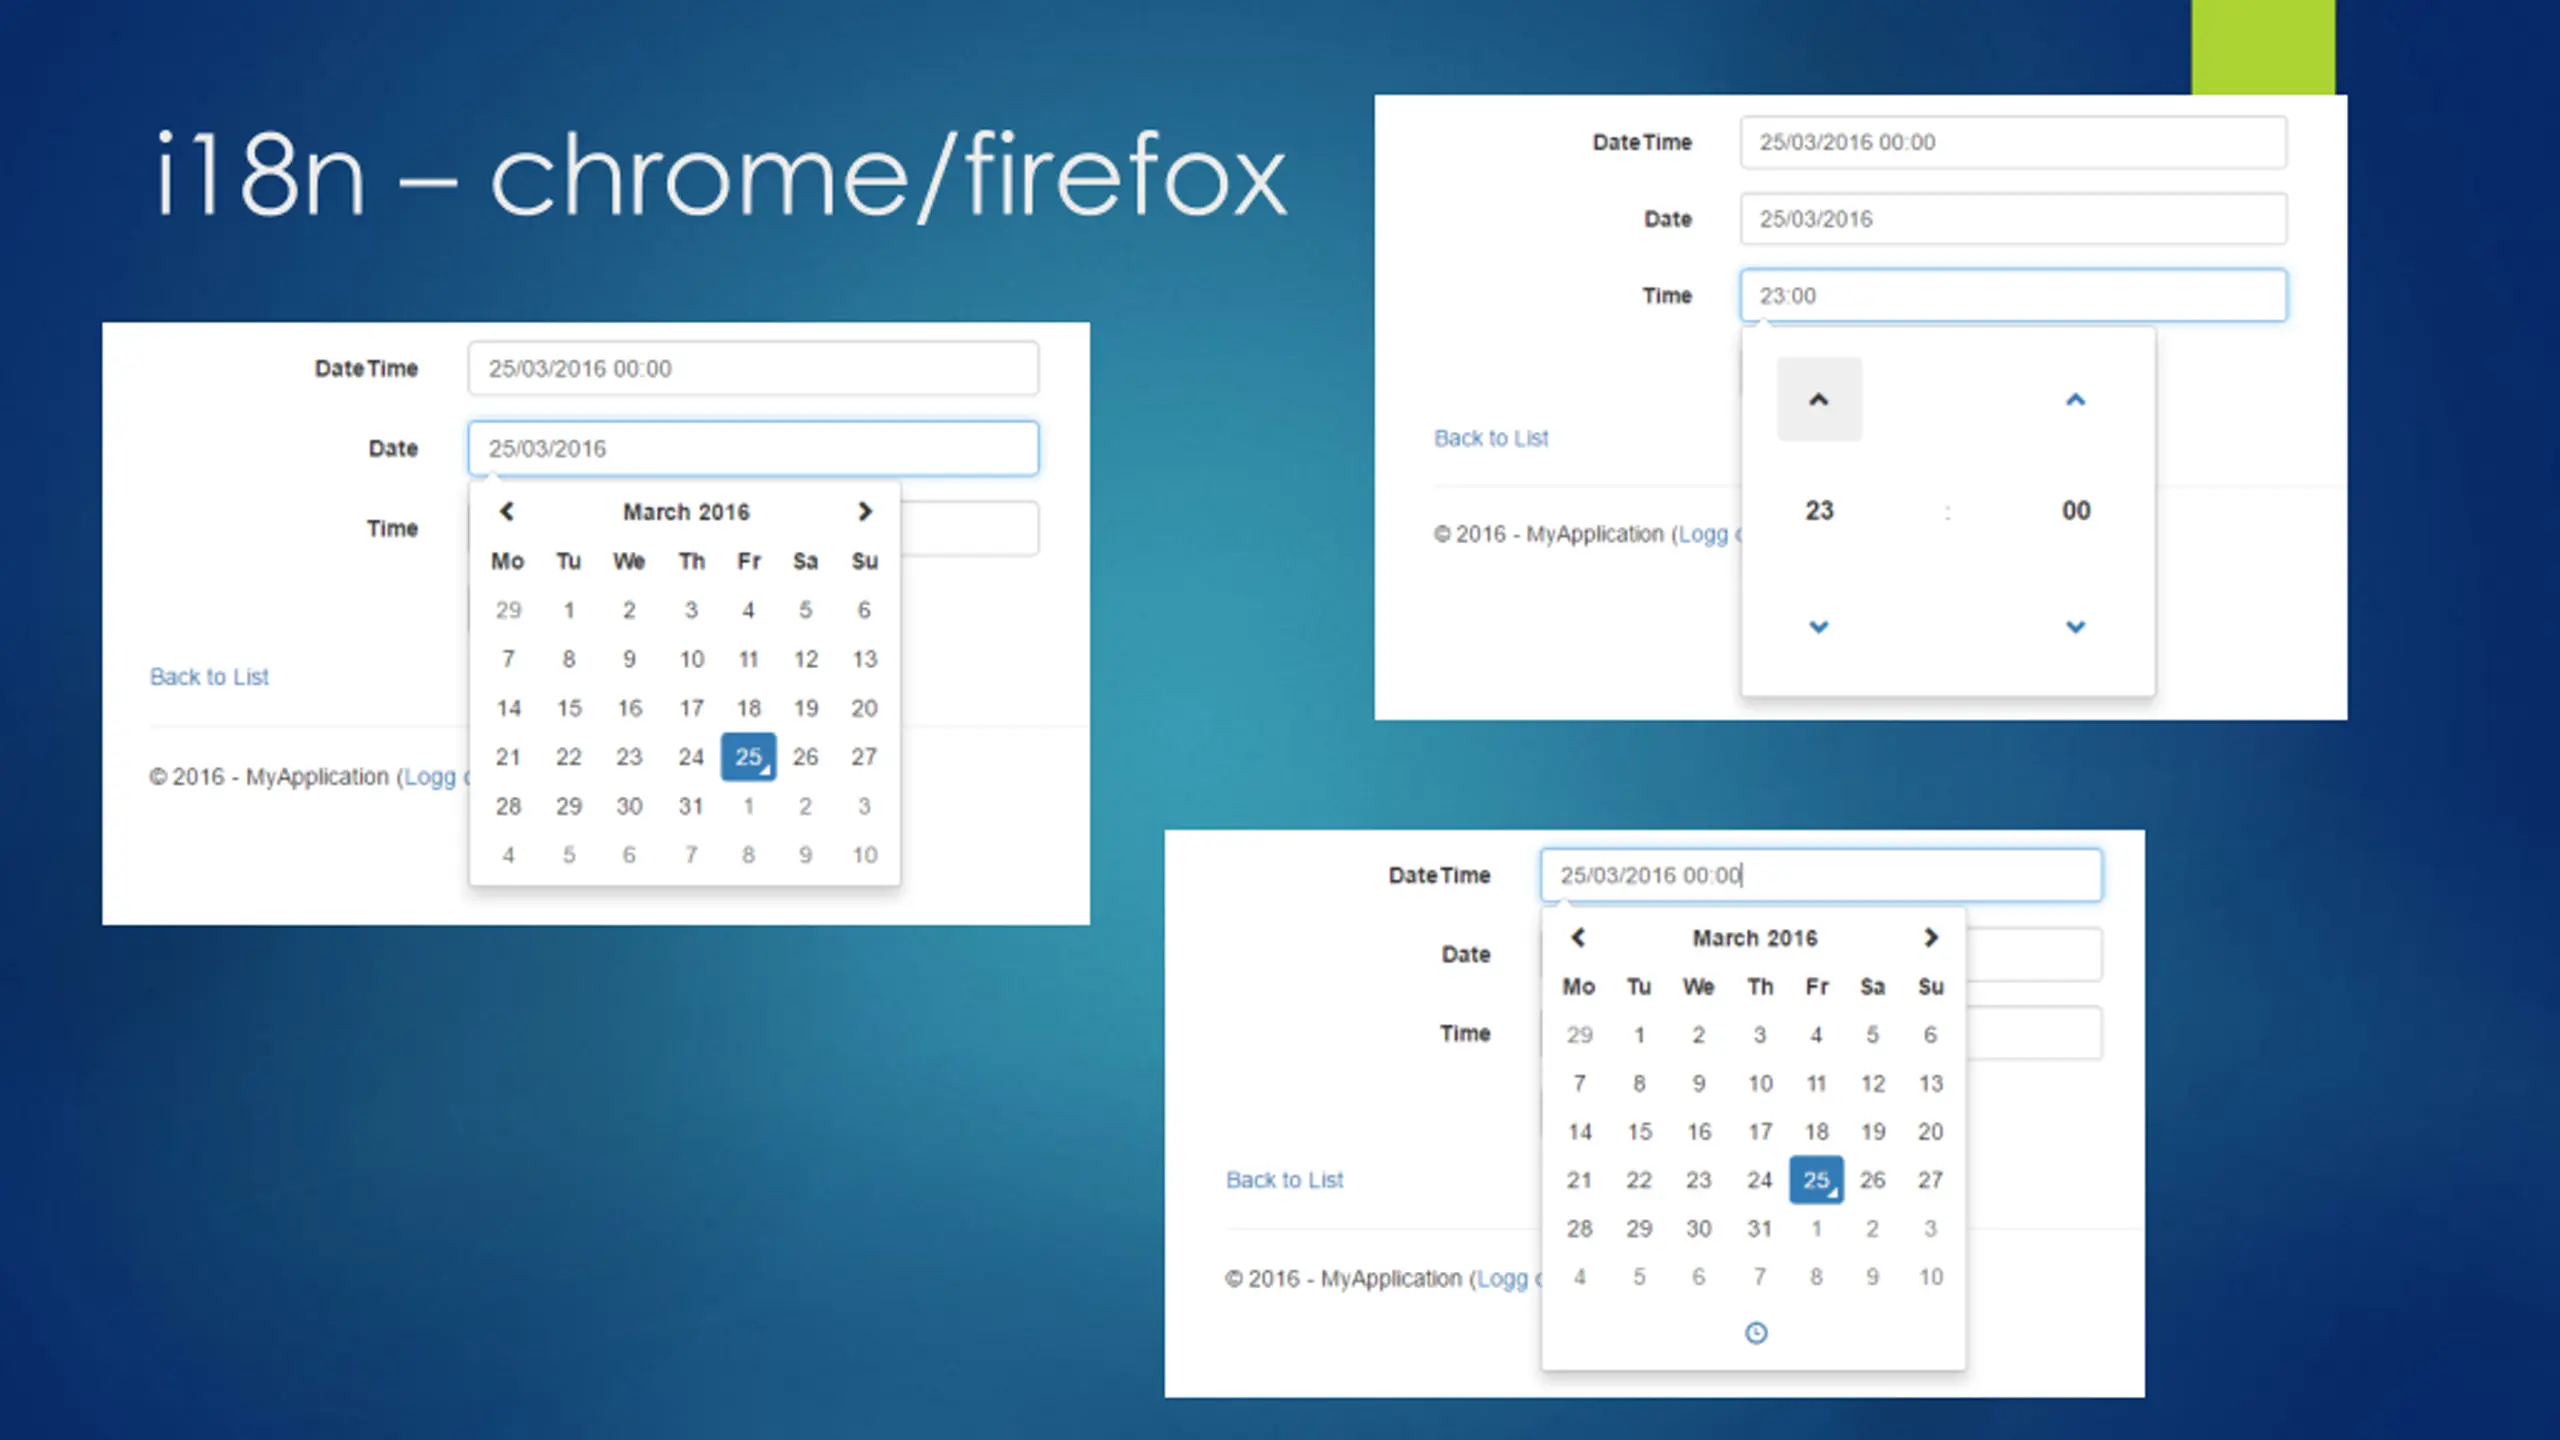Click Logg link in left panel footer

pos(430,777)
